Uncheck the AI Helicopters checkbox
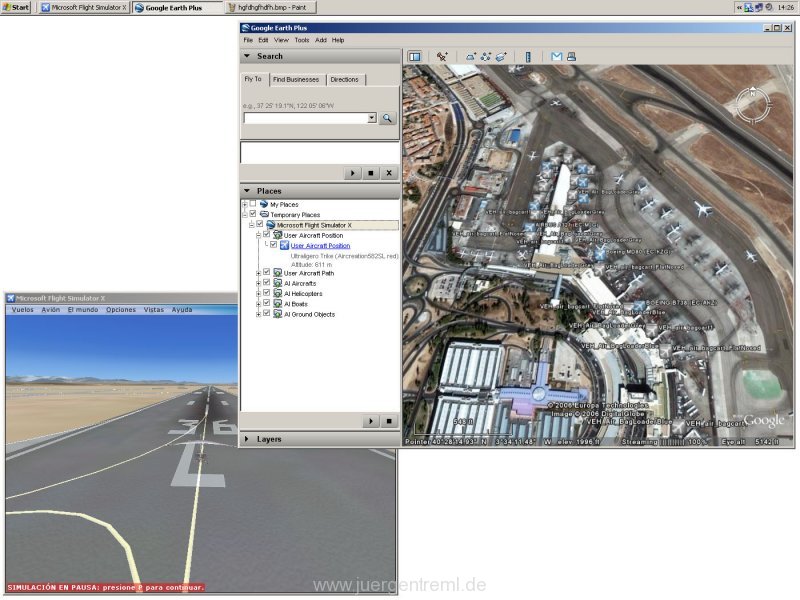800x600 pixels. click(x=267, y=292)
